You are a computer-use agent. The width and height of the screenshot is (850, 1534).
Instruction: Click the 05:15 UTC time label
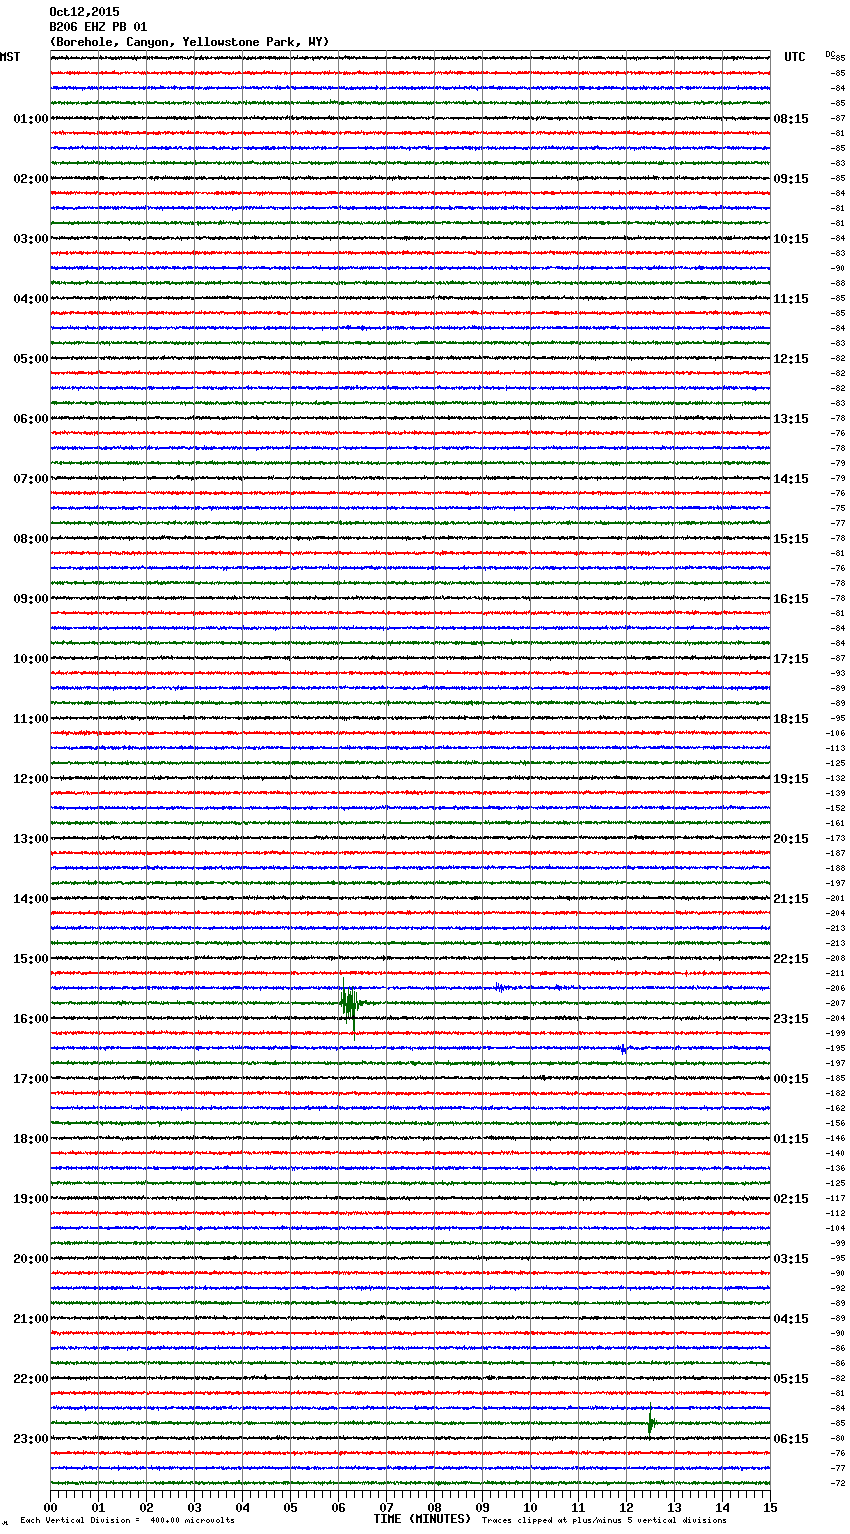[x=791, y=1379]
